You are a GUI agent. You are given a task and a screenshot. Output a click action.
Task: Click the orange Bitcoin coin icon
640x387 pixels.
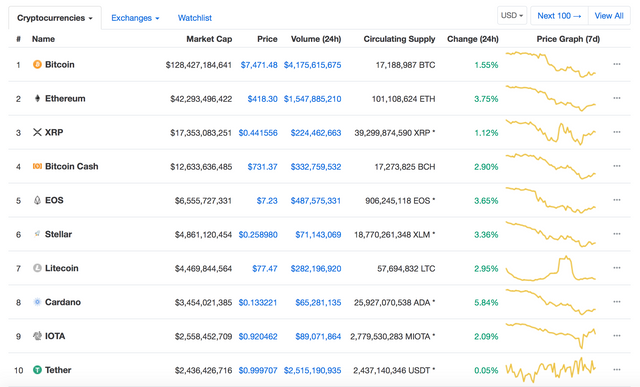(x=37, y=64)
